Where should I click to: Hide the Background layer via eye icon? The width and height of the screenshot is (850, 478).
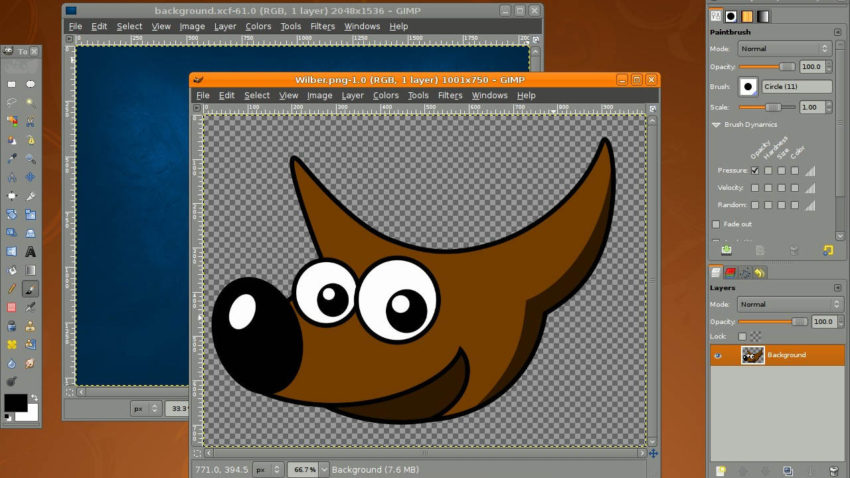click(x=718, y=355)
